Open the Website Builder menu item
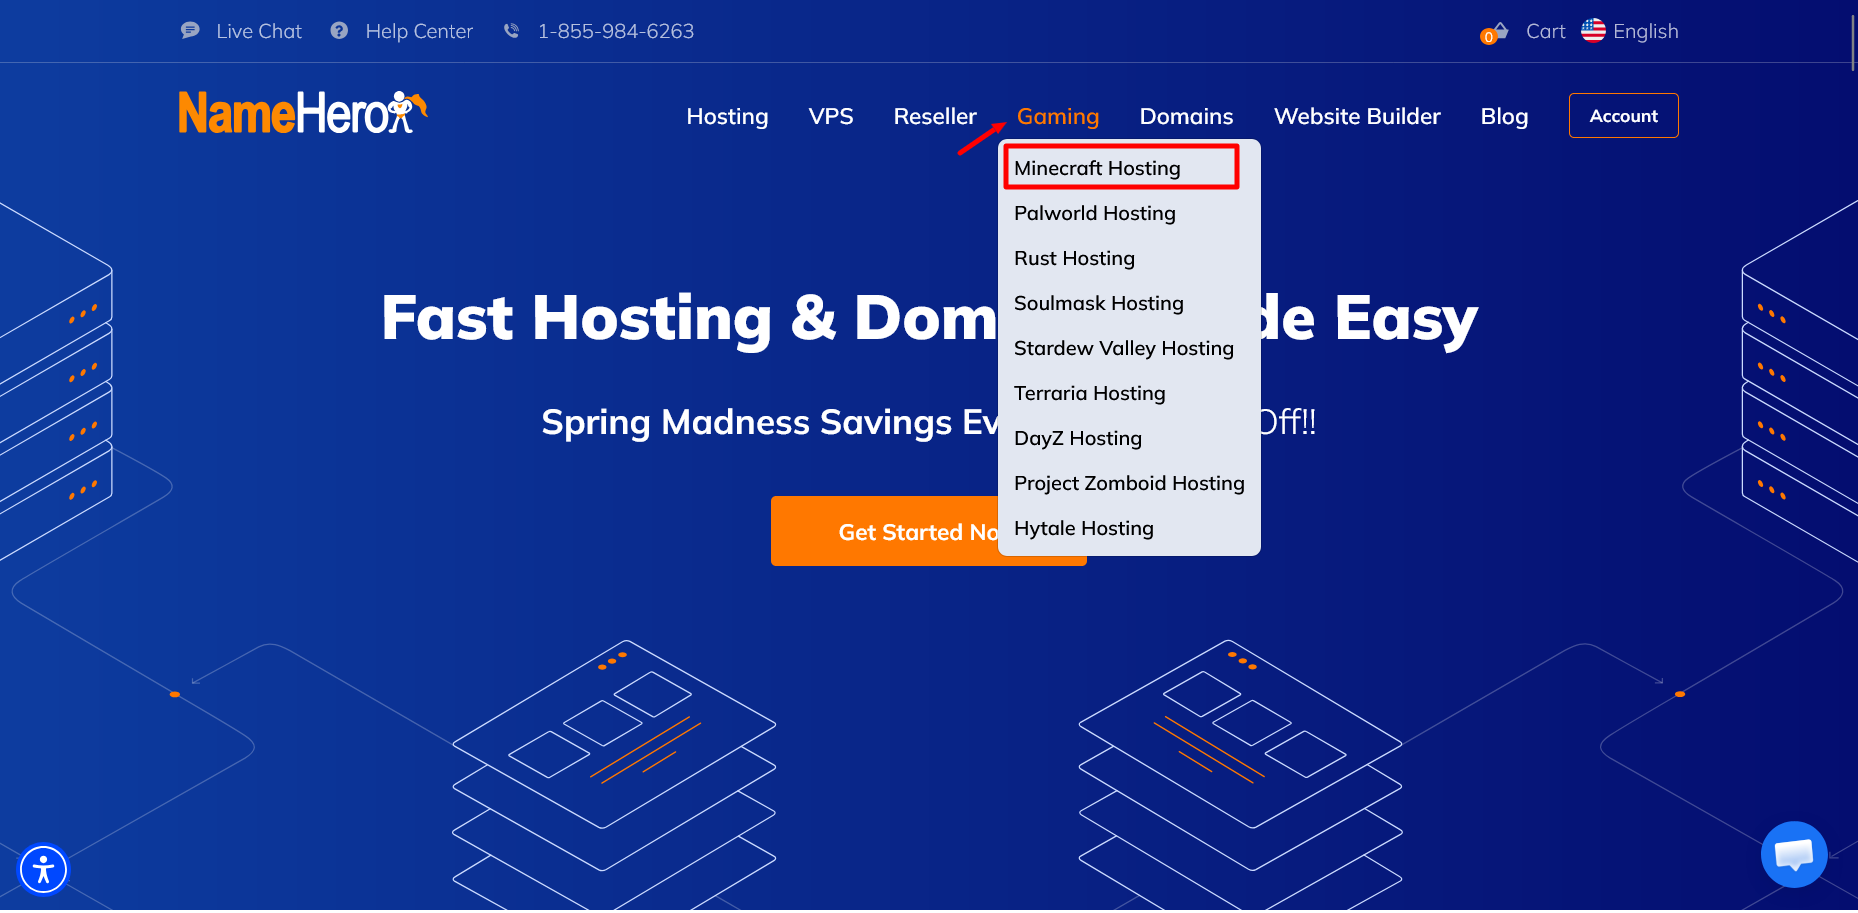The width and height of the screenshot is (1858, 913). [1357, 116]
